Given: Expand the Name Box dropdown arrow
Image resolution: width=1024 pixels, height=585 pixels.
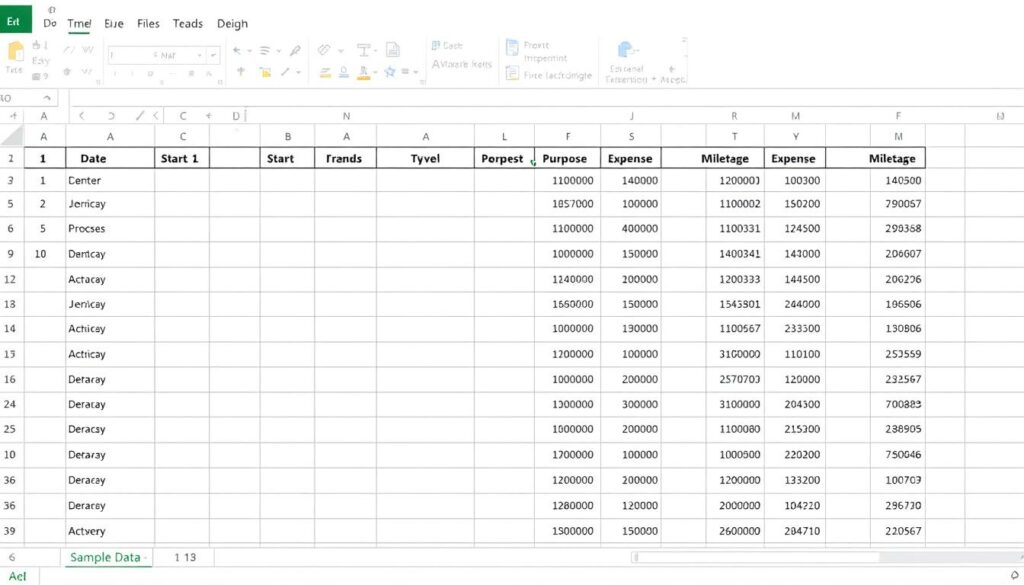Looking at the screenshot, I should point(47,98).
